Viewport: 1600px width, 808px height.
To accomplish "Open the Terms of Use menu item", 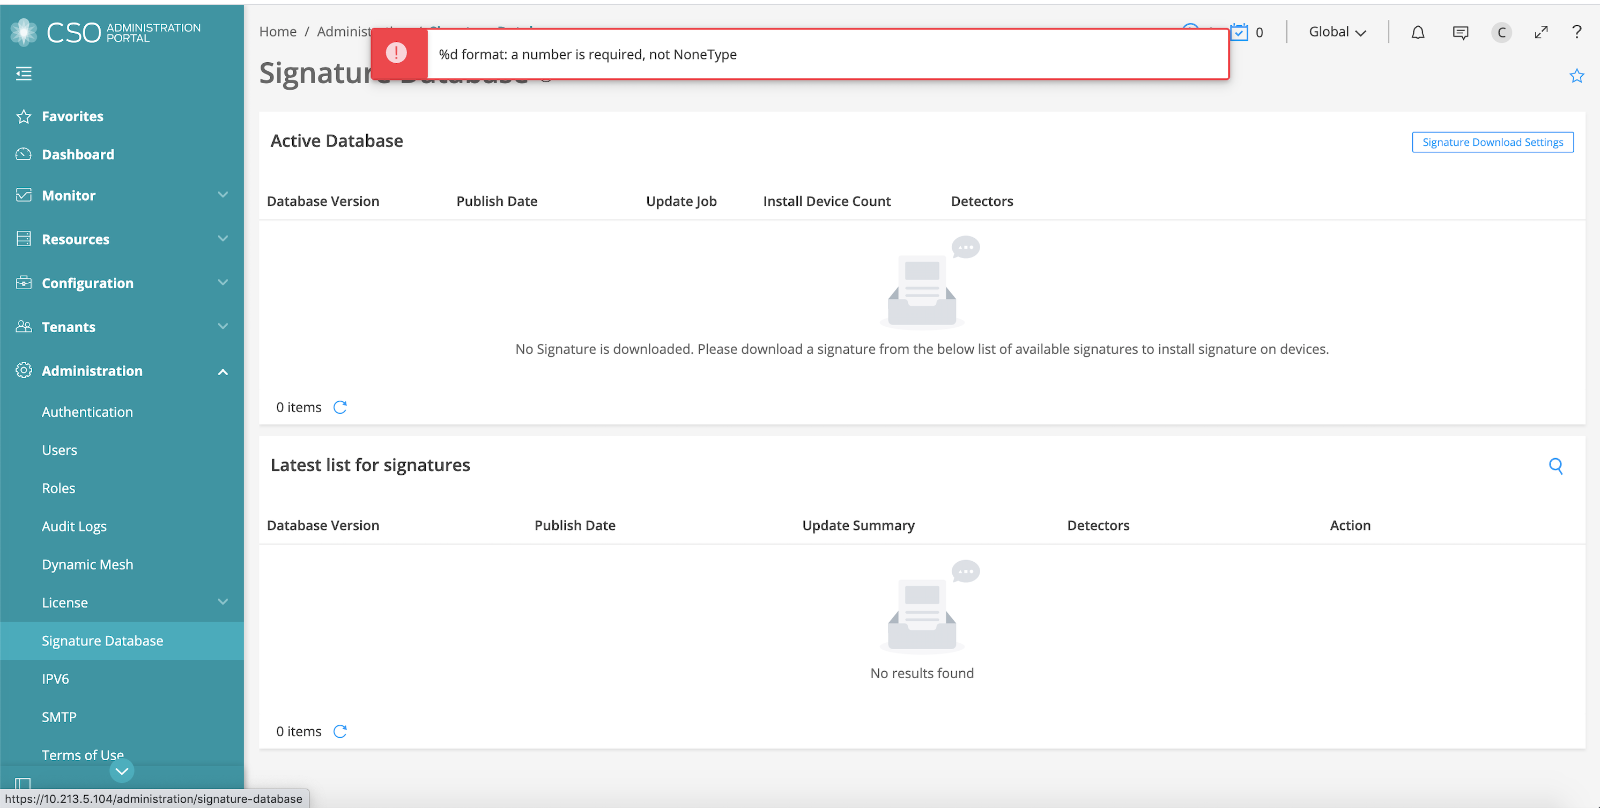I will click(83, 755).
